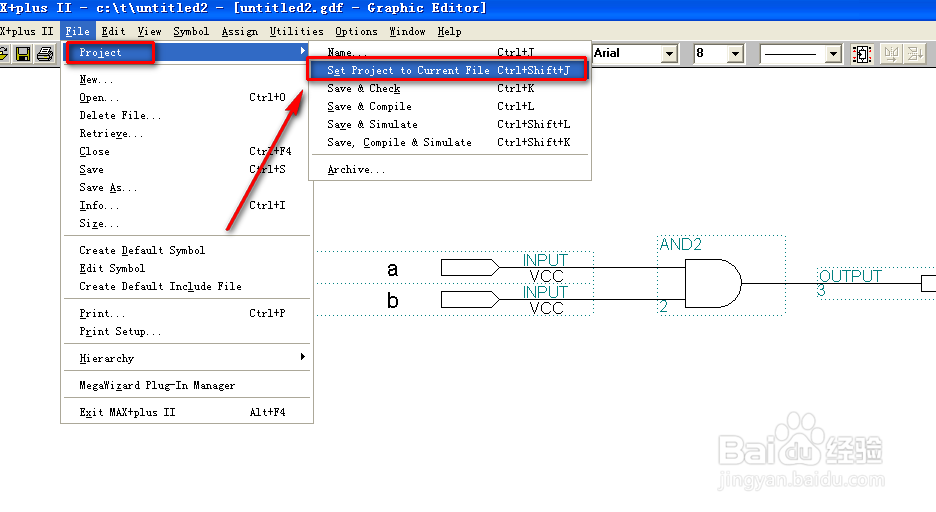
Task: Choose Delete File... entry
Action: point(187,115)
